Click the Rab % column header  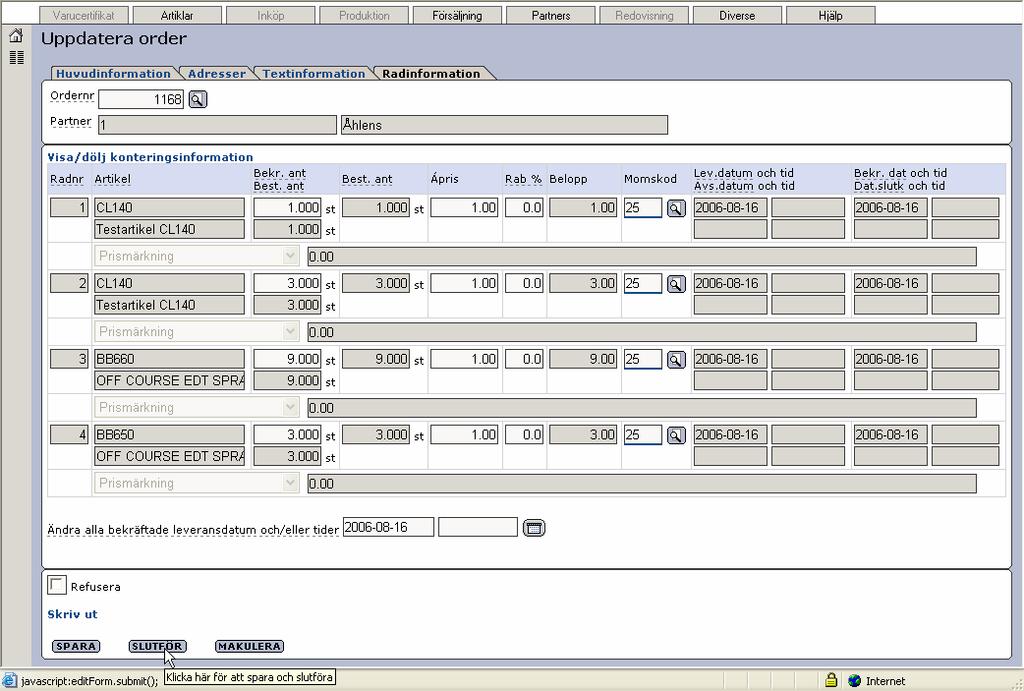[523, 179]
